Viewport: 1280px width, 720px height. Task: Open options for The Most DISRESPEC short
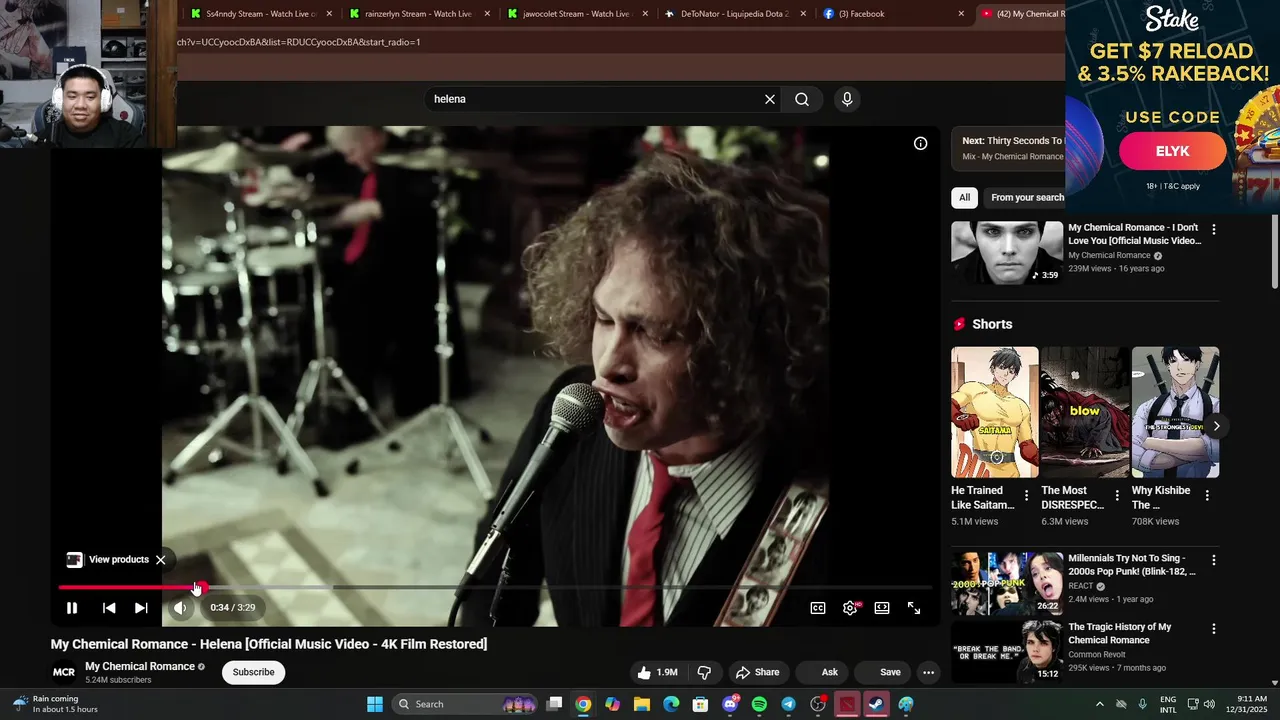[x=1117, y=496]
